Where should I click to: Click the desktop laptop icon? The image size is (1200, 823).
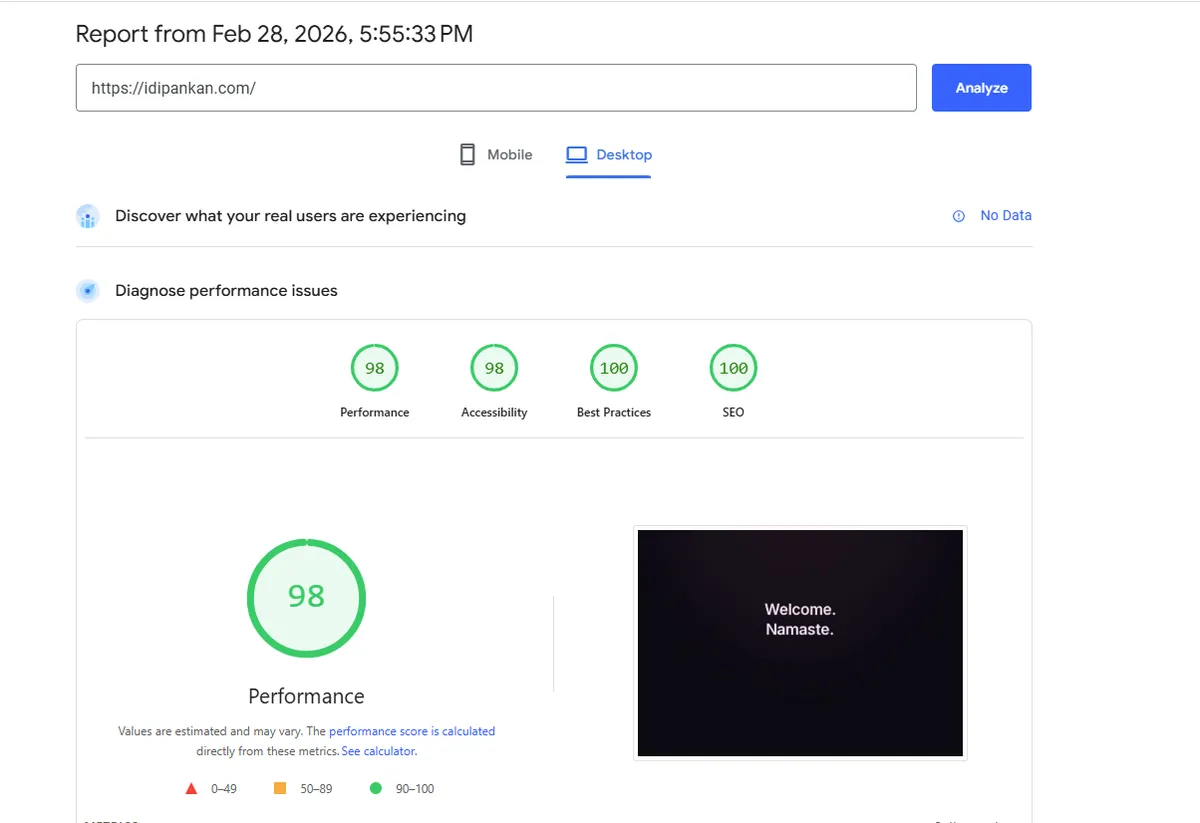tap(576, 154)
